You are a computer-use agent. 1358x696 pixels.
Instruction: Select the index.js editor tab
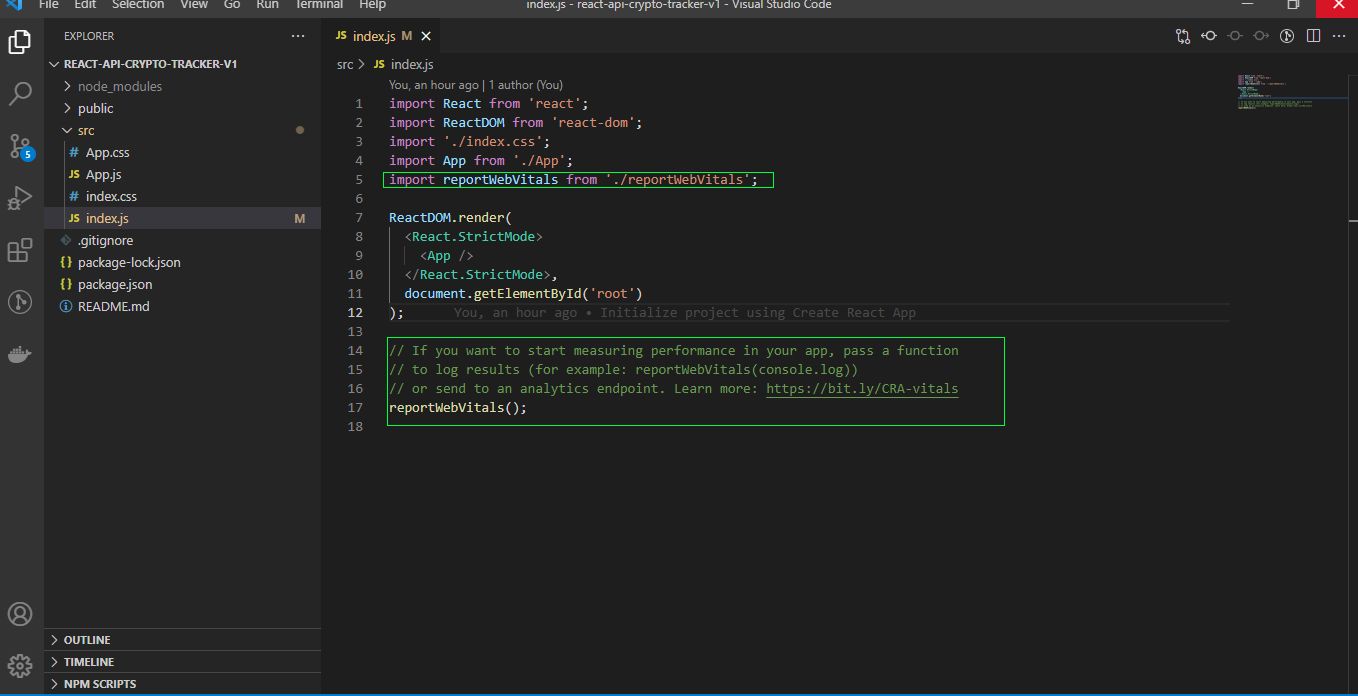(381, 36)
